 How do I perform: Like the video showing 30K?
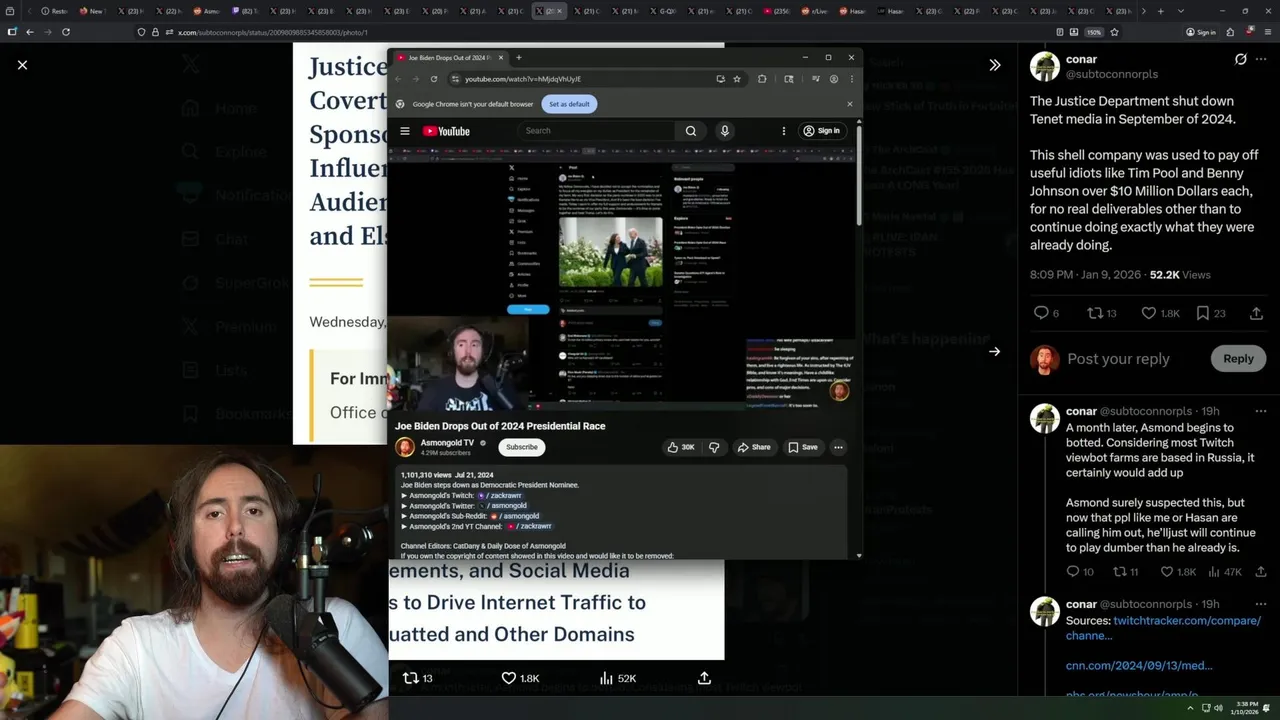[x=681, y=447]
